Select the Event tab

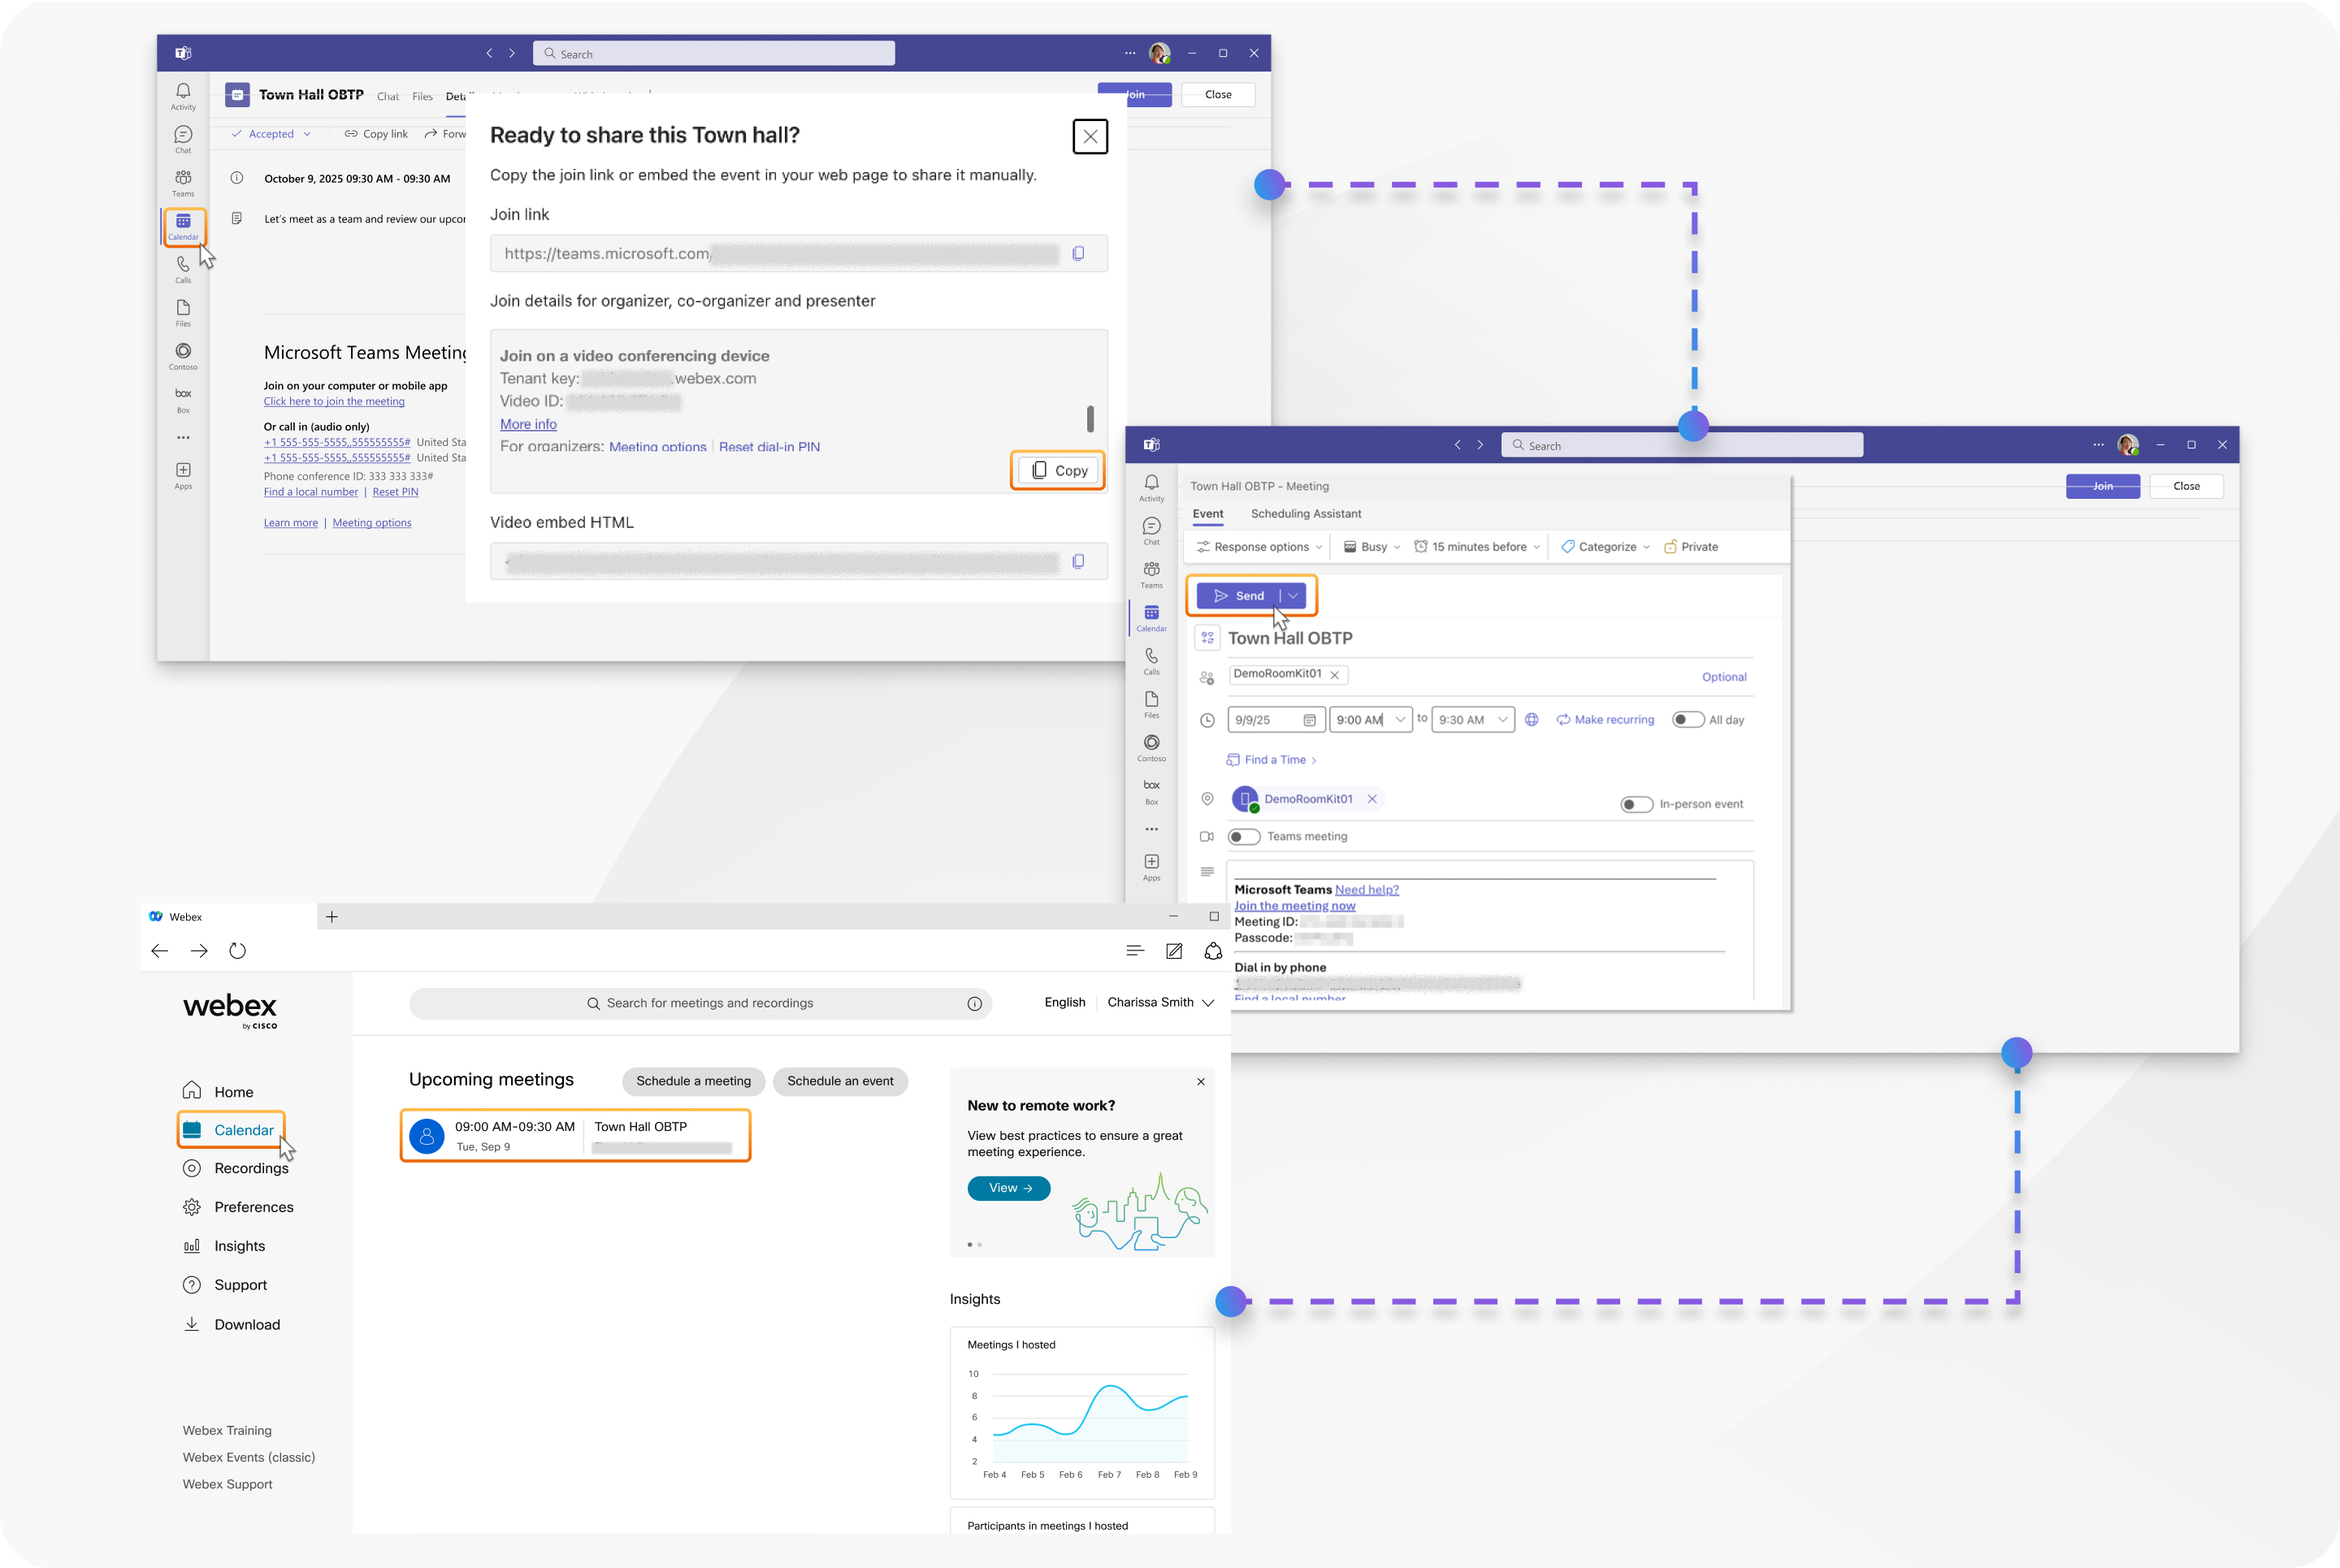point(1207,514)
